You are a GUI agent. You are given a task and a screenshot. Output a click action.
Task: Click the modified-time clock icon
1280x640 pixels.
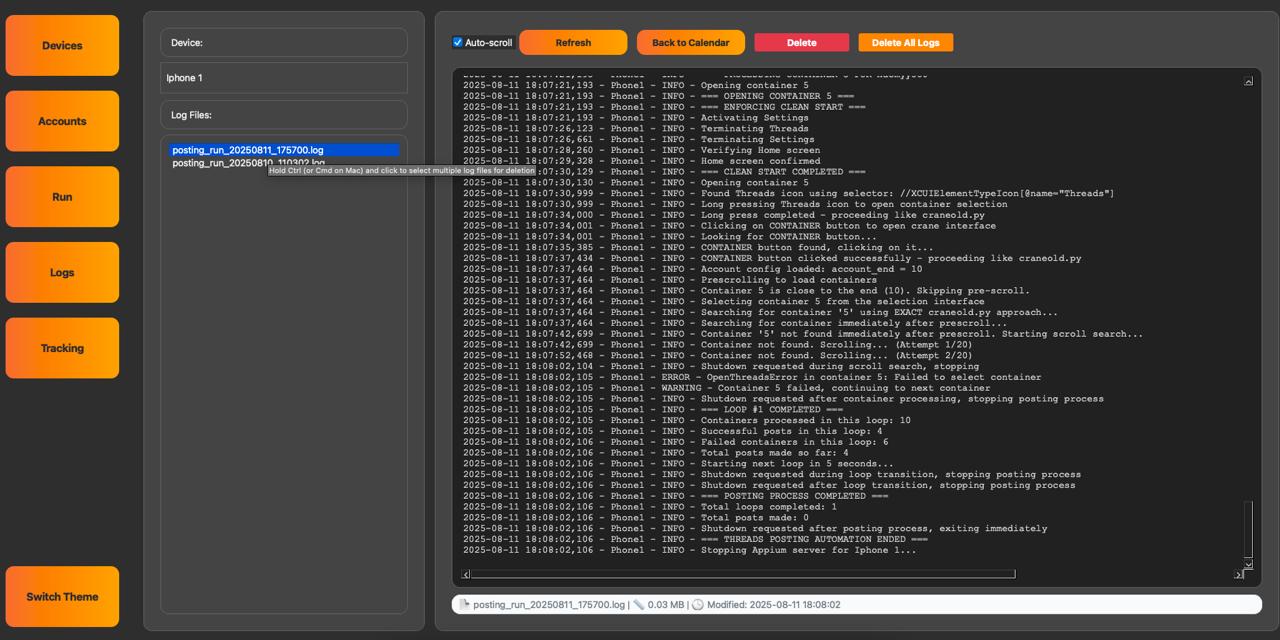point(698,605)
